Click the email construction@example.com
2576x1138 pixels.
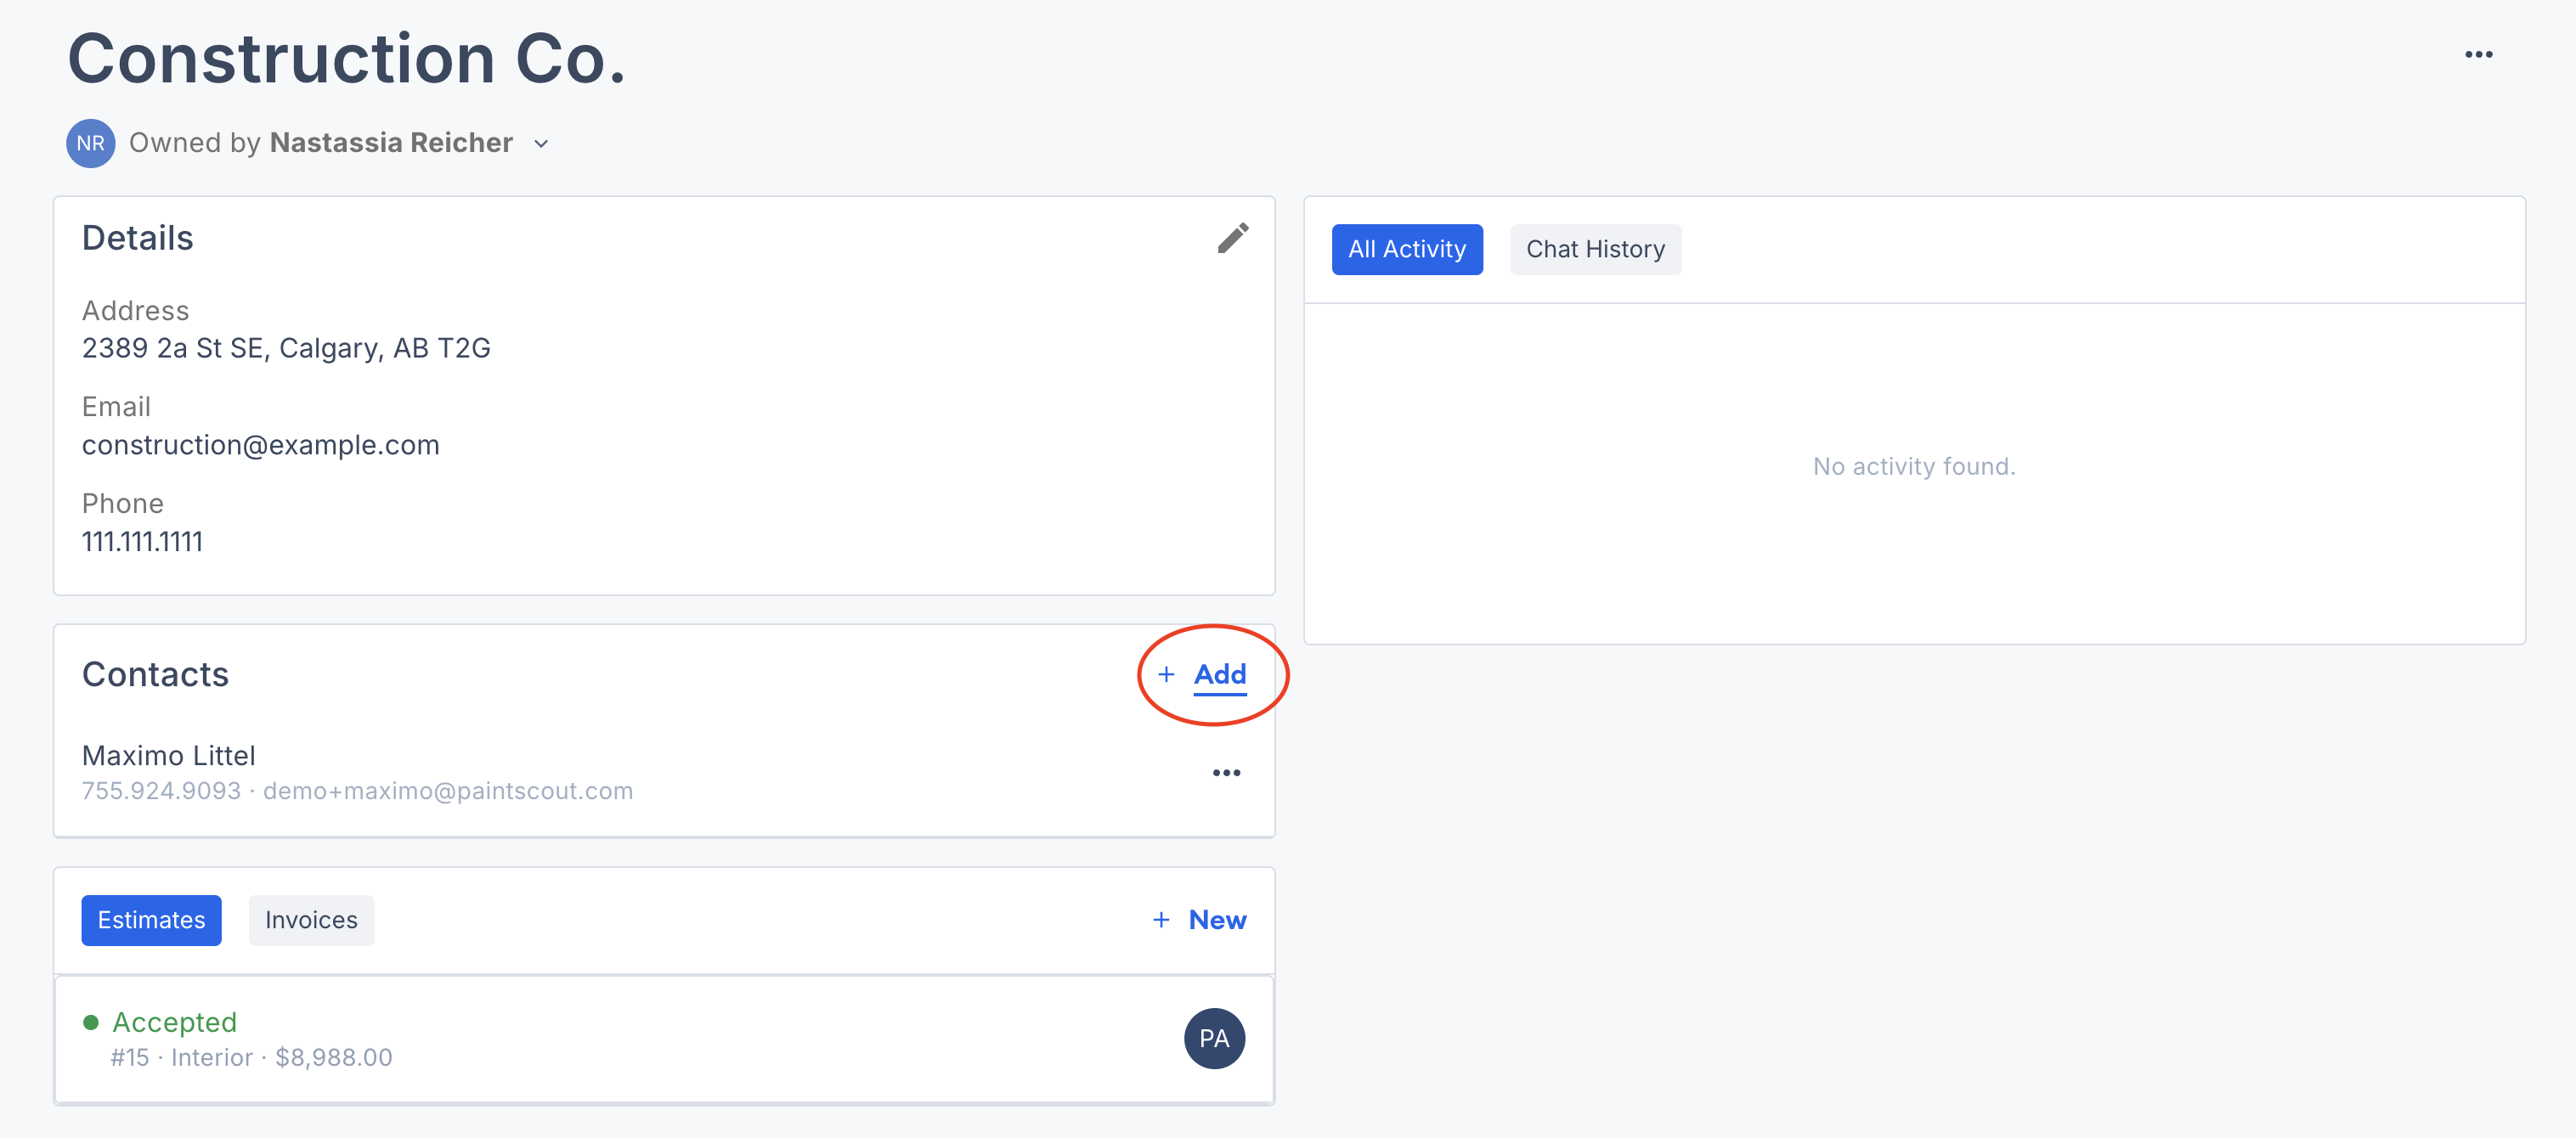260,445
